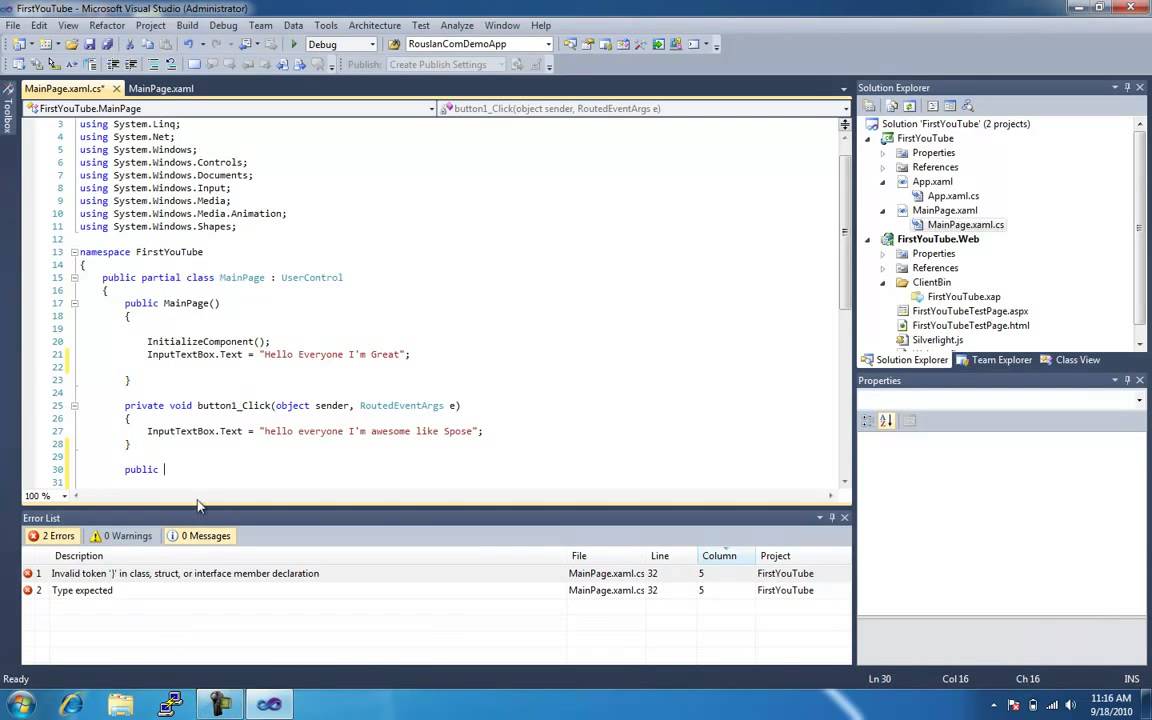Collapse the ClientBin folder
This screenshot has width=1152, height=720.
click(883, 283)
